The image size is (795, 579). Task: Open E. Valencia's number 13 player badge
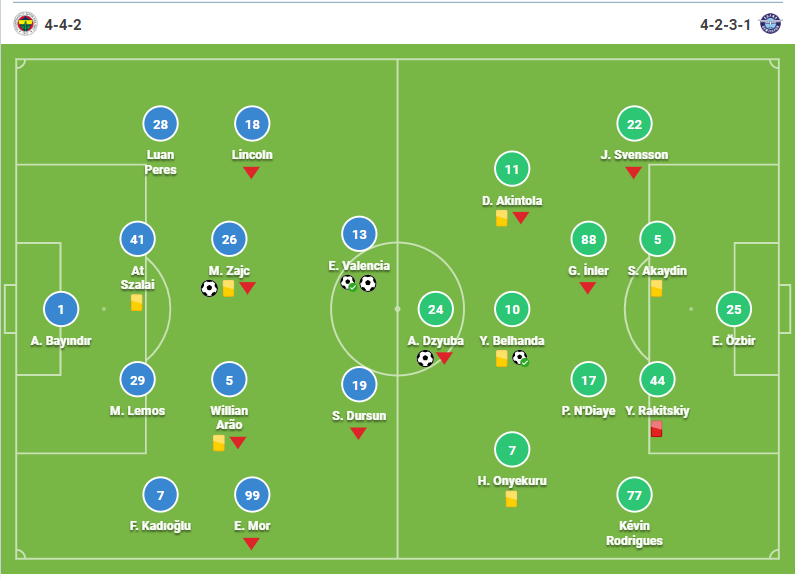point(359,234)
